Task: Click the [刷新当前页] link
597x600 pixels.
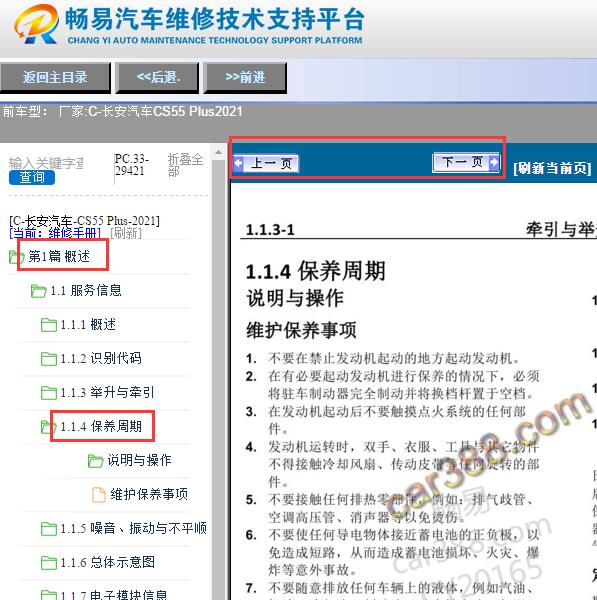Action: (552, 168)
